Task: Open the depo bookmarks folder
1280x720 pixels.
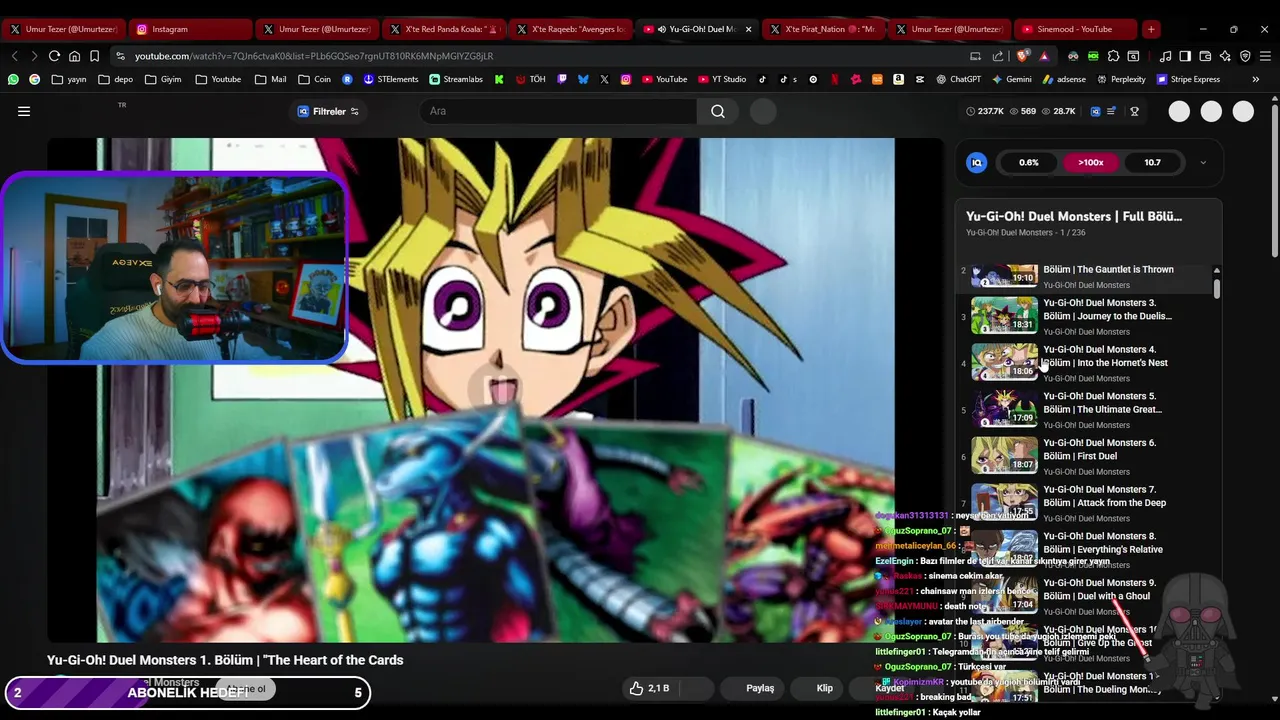Action: point(115,79)
